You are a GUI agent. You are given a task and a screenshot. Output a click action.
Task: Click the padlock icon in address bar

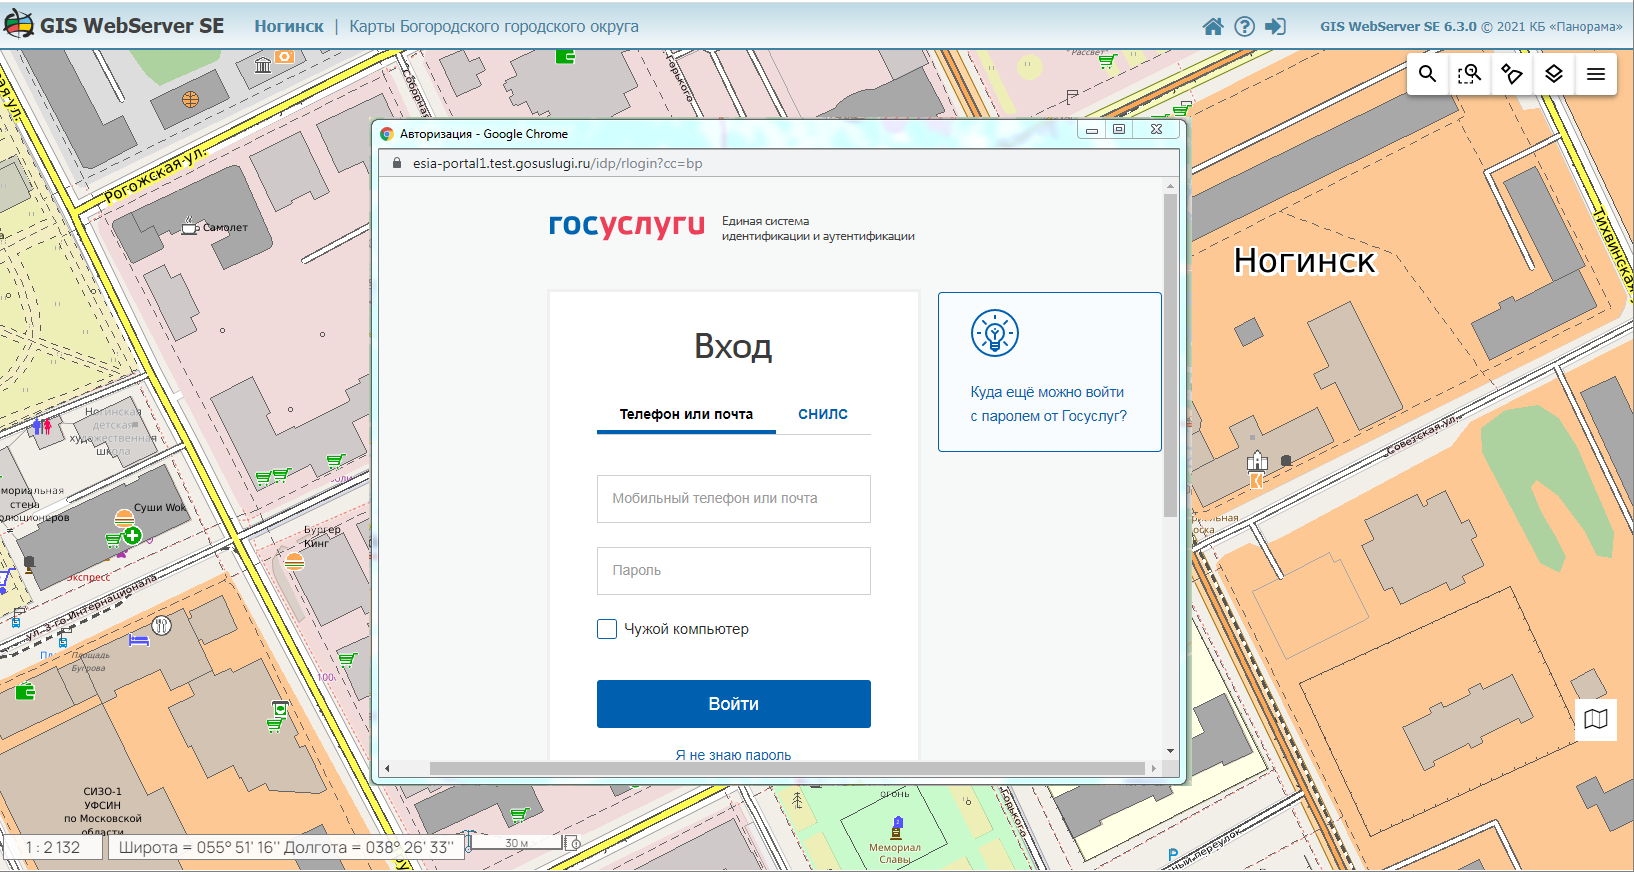397,163
